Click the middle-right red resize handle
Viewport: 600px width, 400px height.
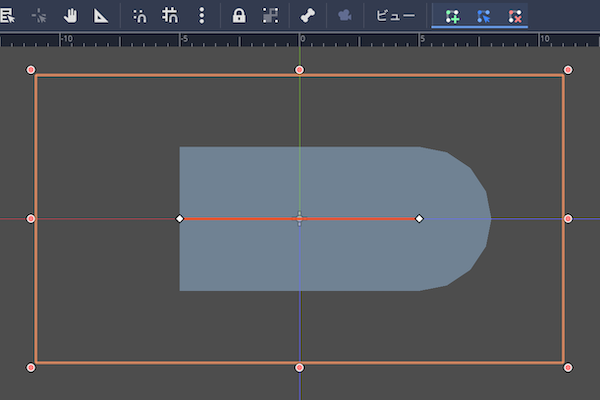(x=568, y=219)
